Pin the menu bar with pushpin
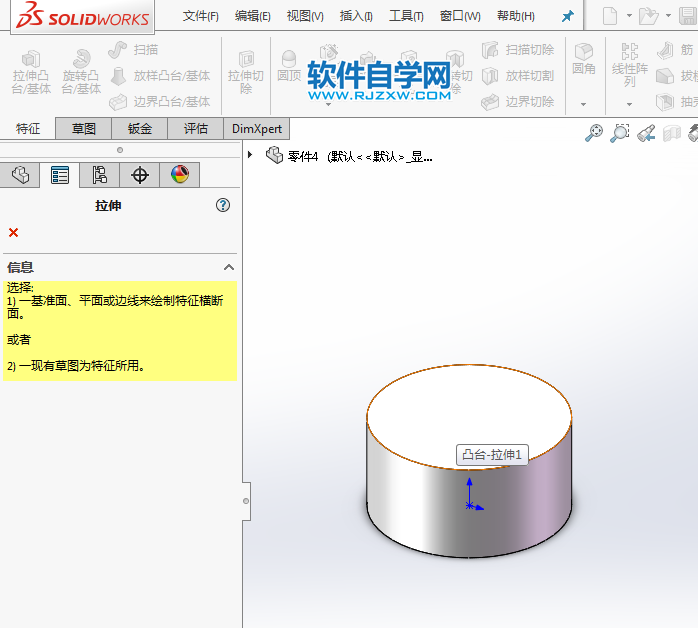 coord(567,16)
